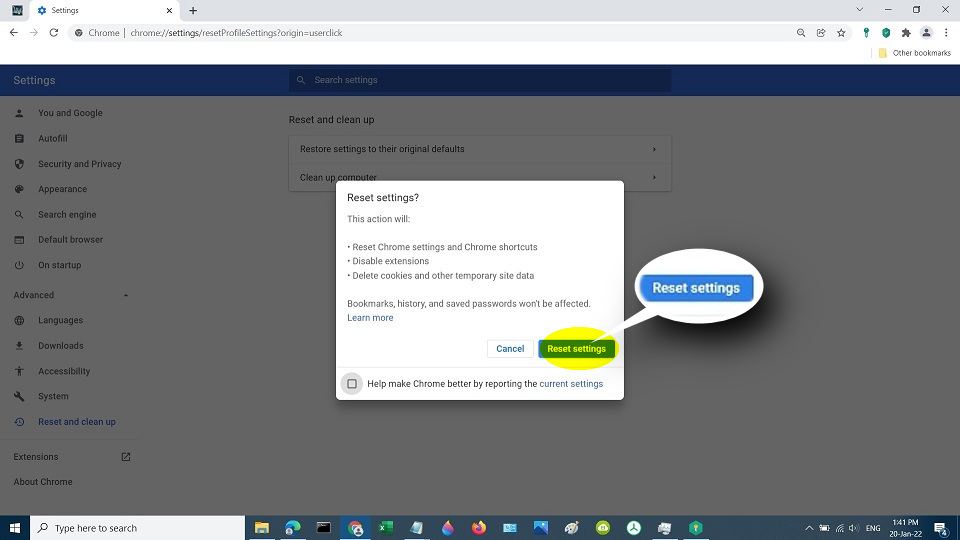Switch to Chrome in the taskbar
Image resolution: width=960 pixels, height=540 pixels.
355,528
